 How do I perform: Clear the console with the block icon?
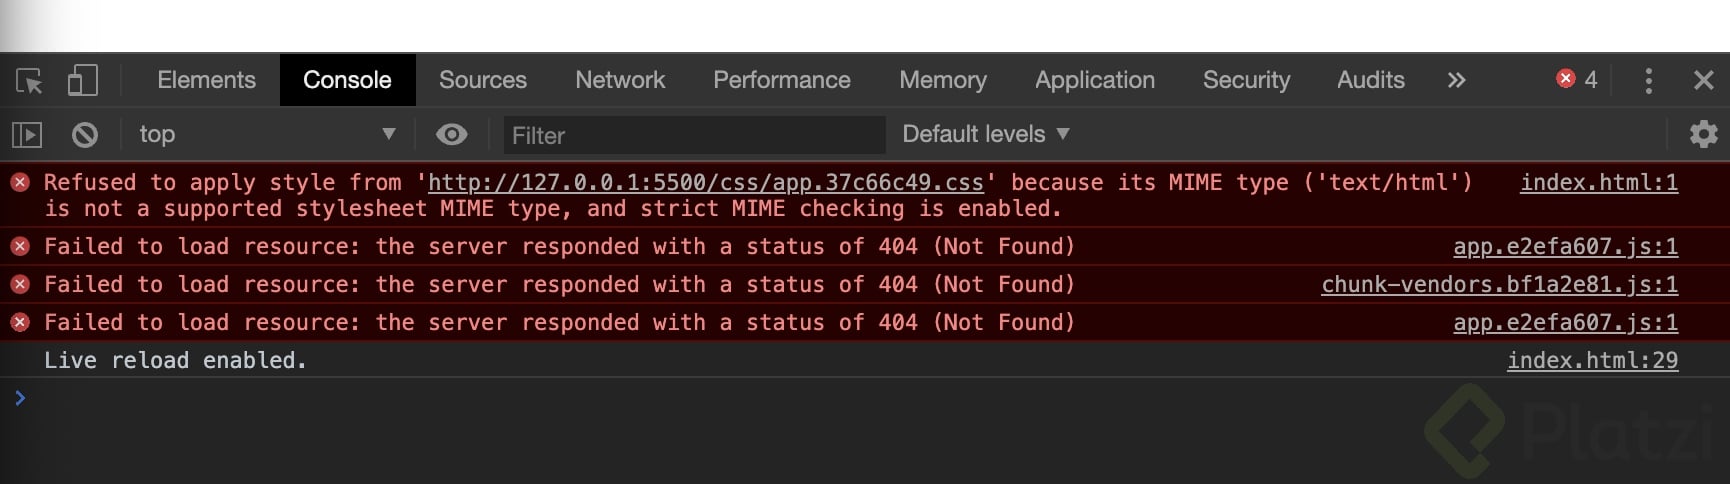pyautogui.click(x=85, y=134)
